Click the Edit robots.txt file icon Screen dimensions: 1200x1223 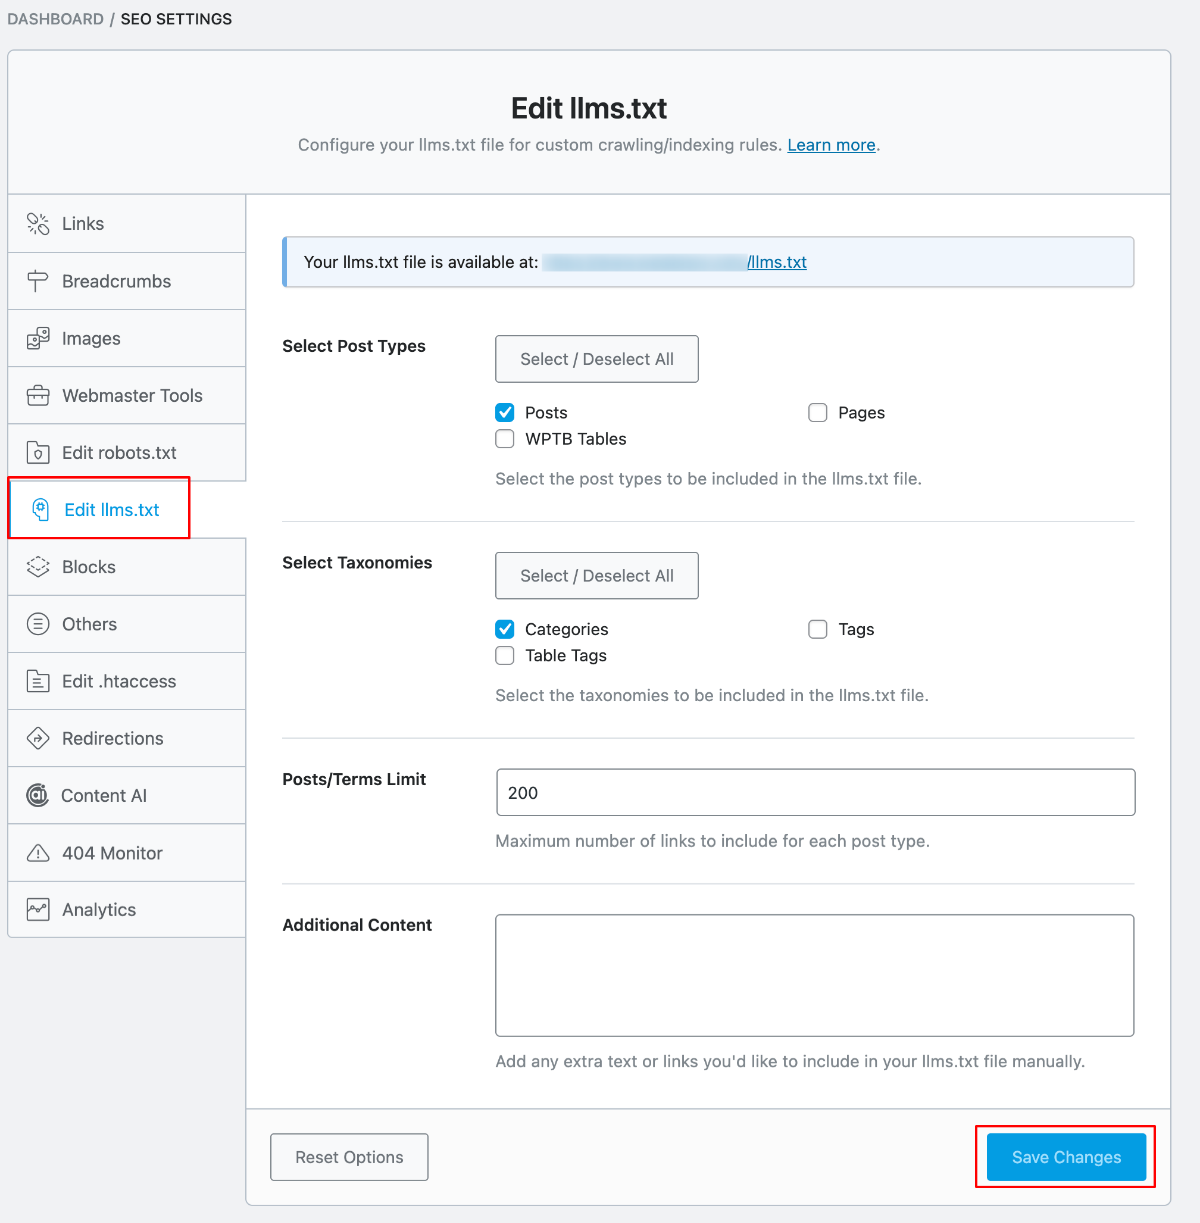38,453
